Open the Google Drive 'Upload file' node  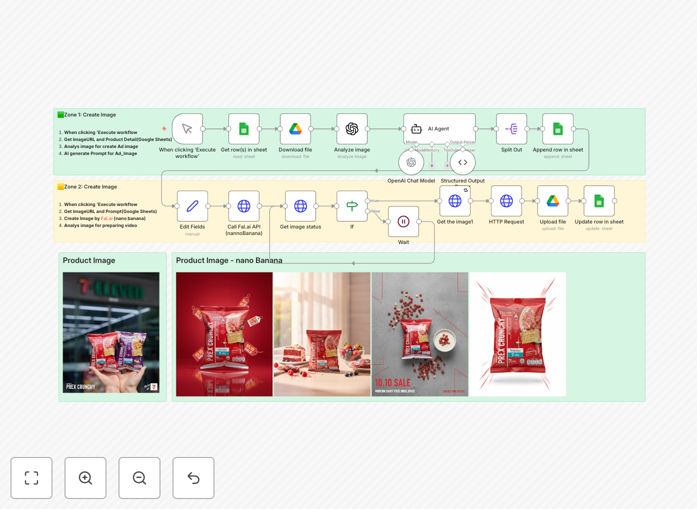(x=553, y=201)
